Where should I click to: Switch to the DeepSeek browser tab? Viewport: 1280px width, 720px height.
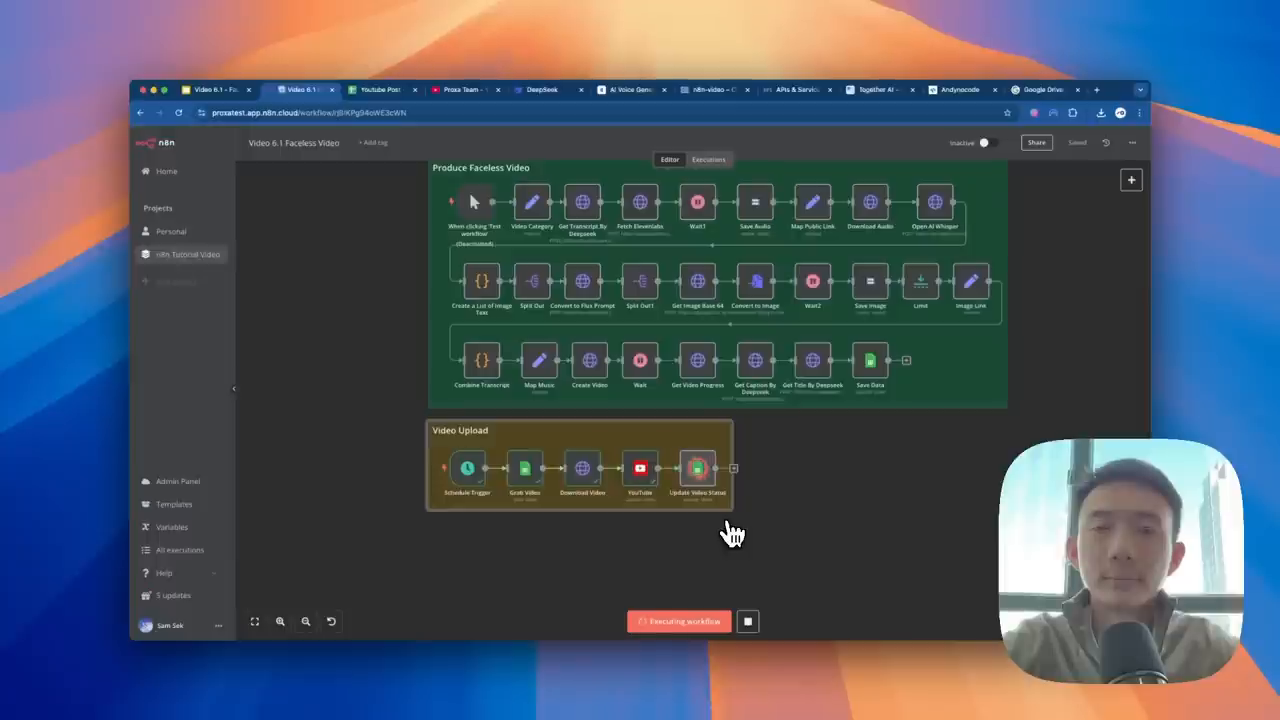[548, 90]
